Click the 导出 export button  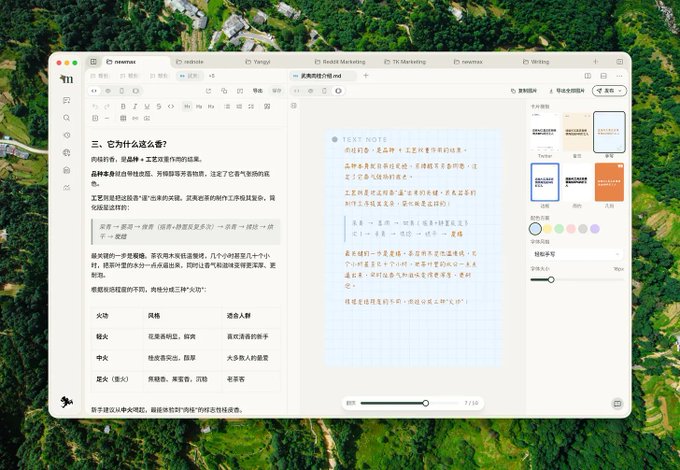258,91
